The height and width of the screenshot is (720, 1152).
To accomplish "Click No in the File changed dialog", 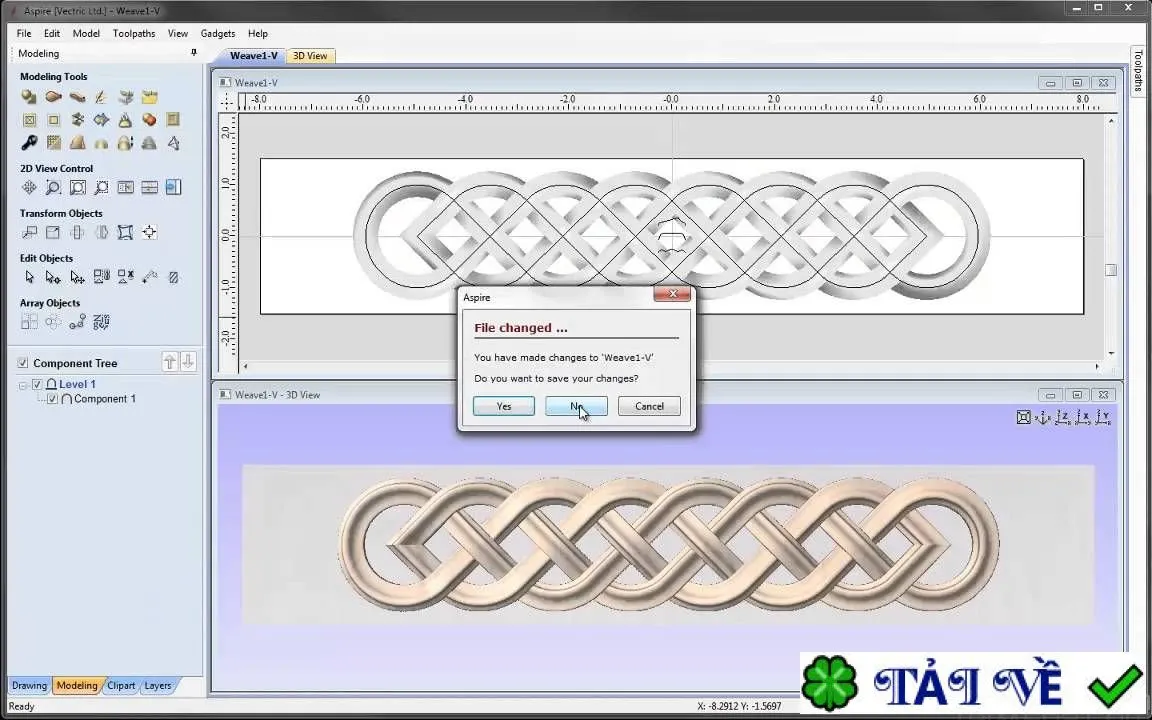I will point(576,406).
